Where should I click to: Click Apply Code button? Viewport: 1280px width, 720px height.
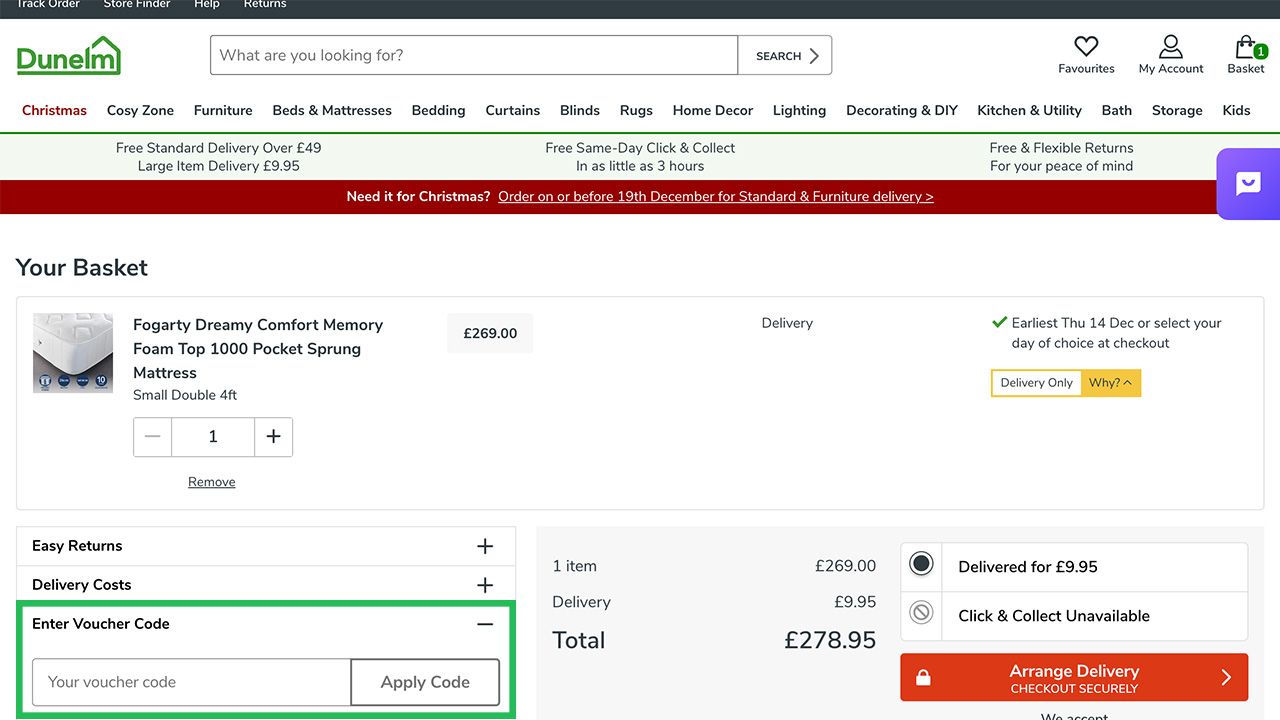[x=425, y=682]
